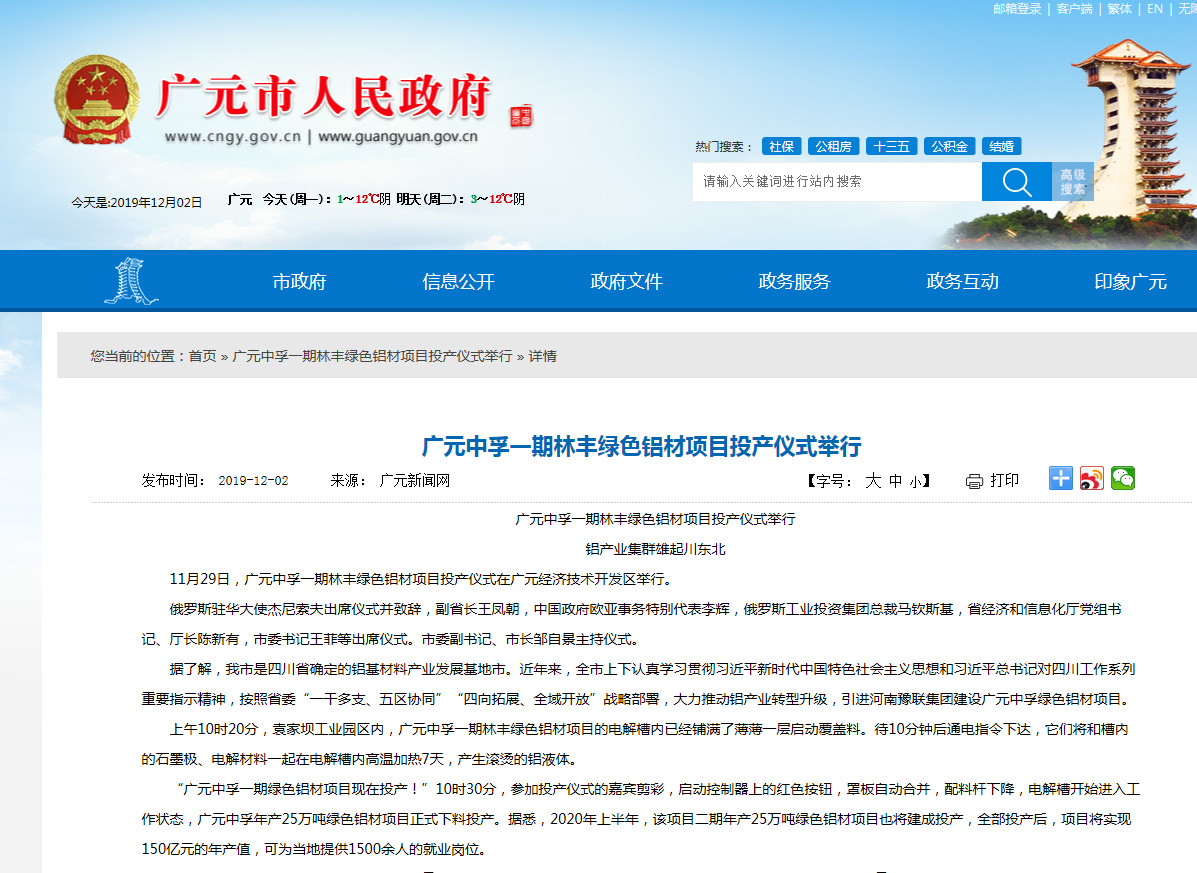The image size is (1197, 873).
Task: Open the 印象广元 section
Action: click(x=1129, y=281)
